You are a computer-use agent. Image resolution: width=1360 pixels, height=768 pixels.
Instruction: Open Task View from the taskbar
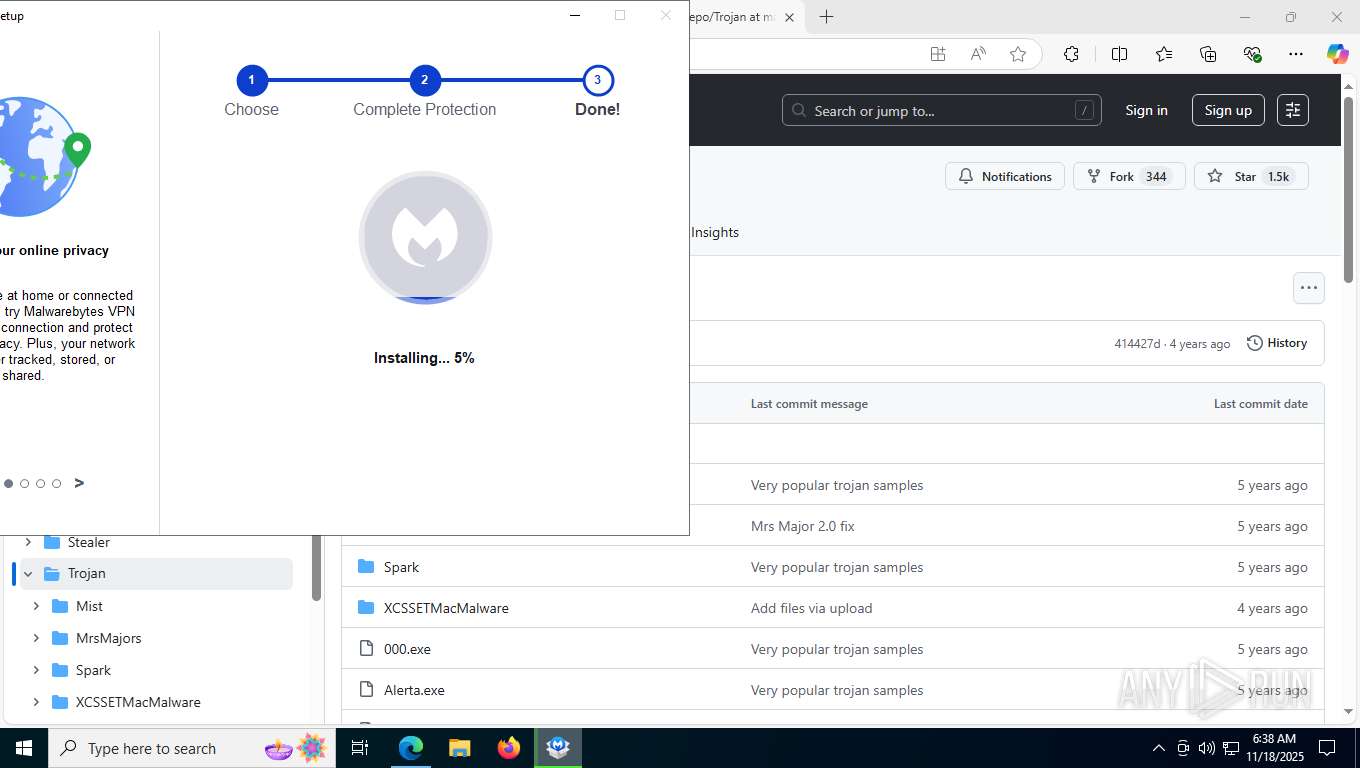(360, 748)
